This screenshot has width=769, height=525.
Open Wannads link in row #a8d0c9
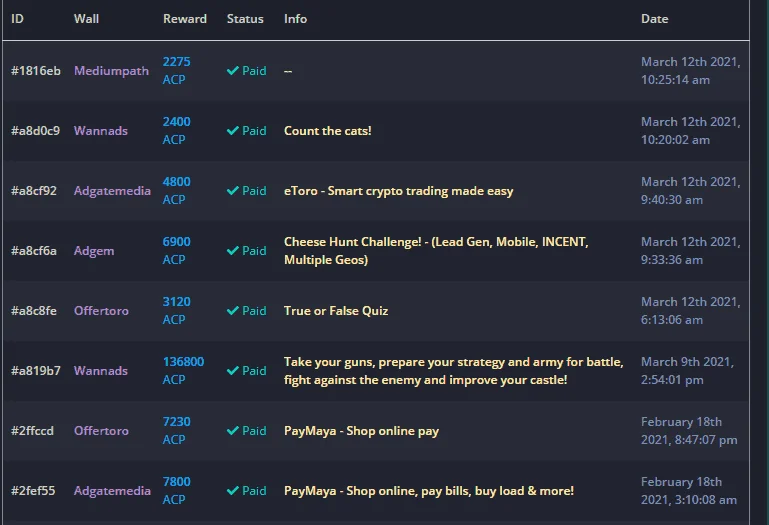point(101,131)
